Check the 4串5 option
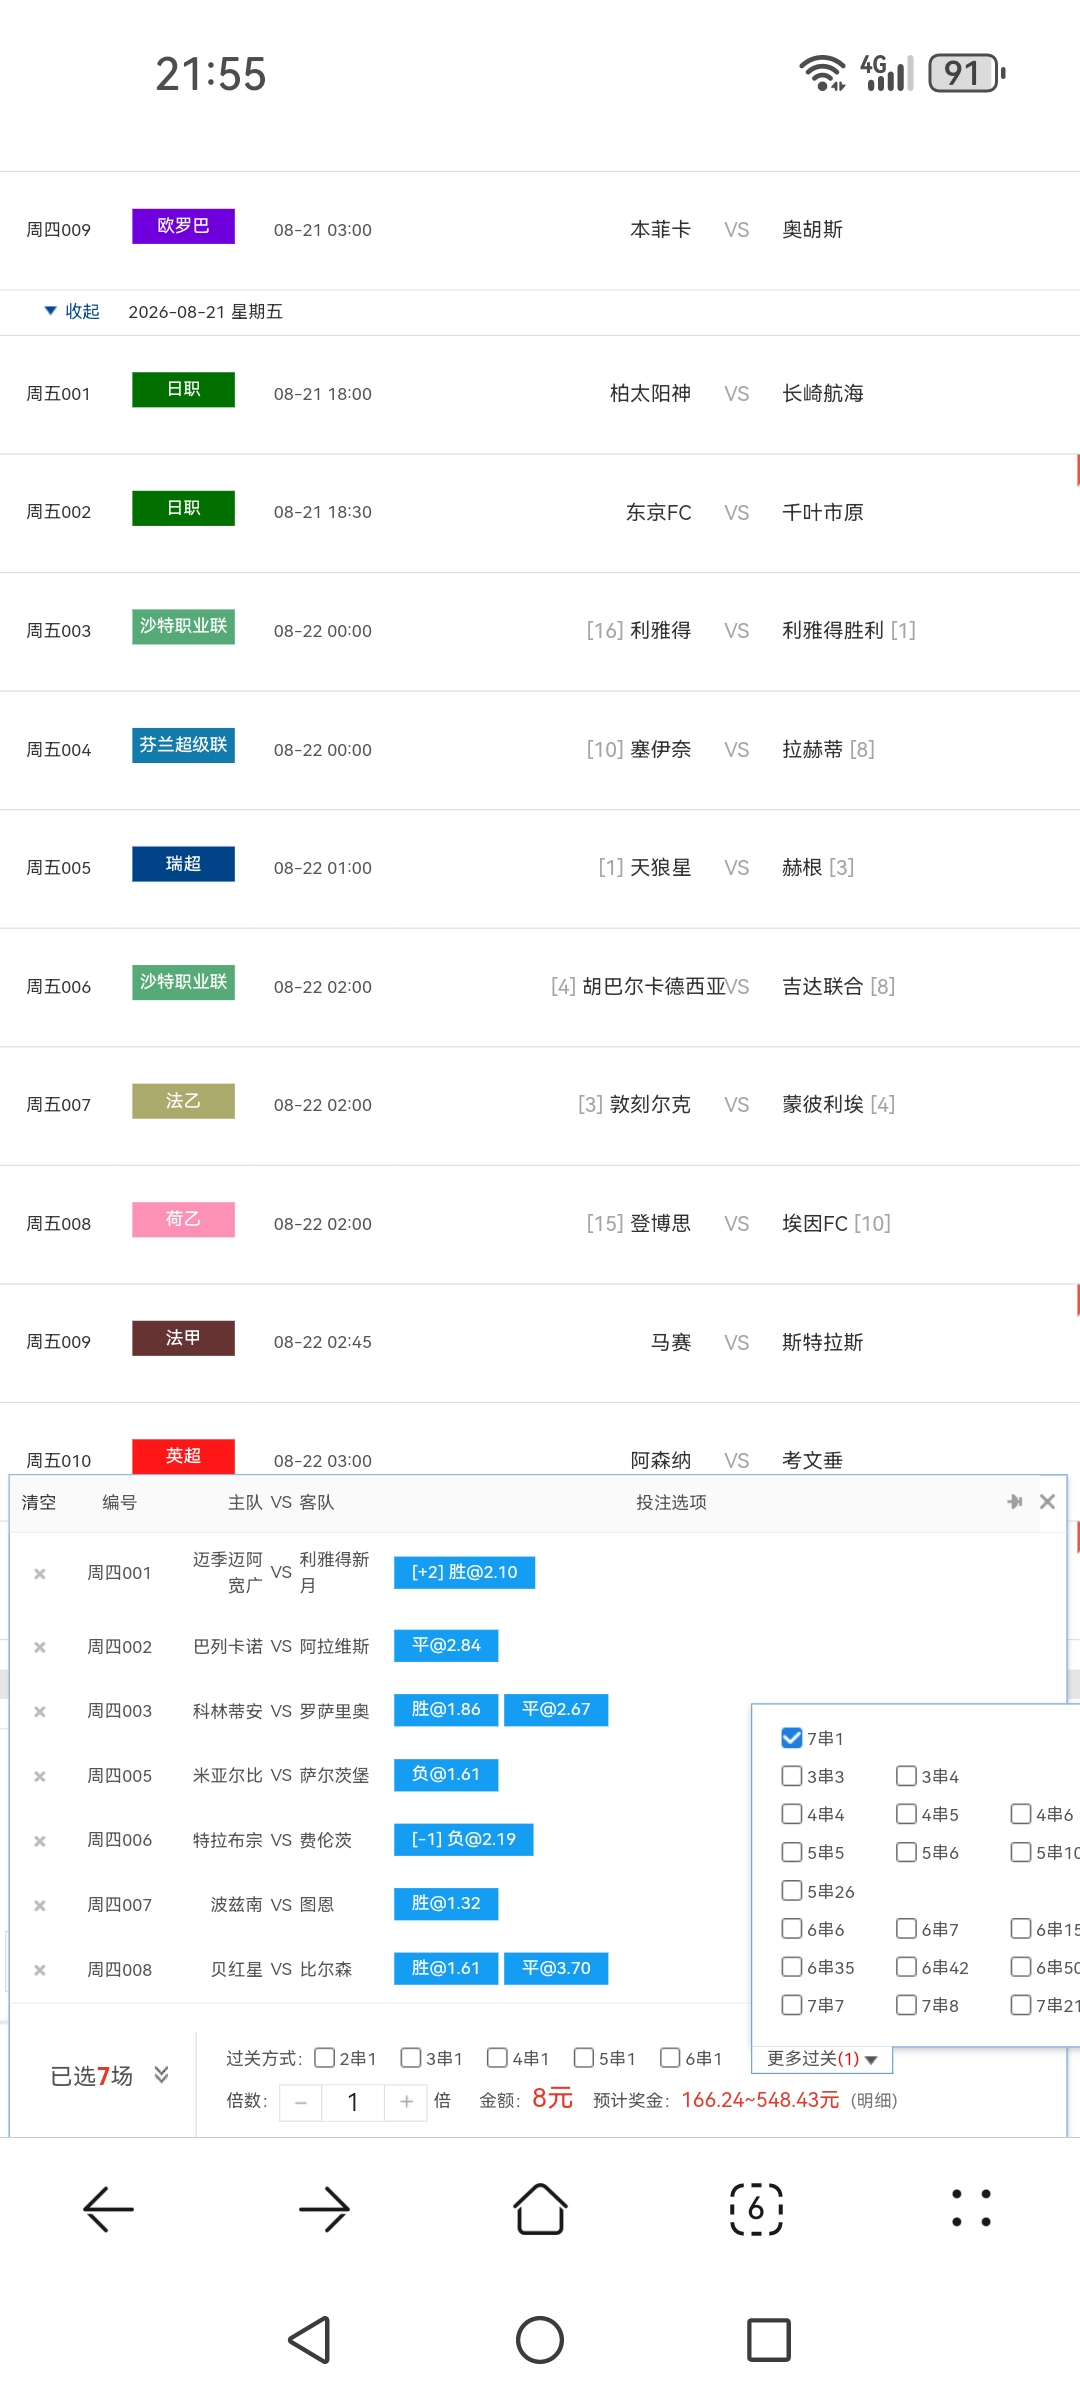This screenshot has height=2400, width=1080. tap(906, 1814)
